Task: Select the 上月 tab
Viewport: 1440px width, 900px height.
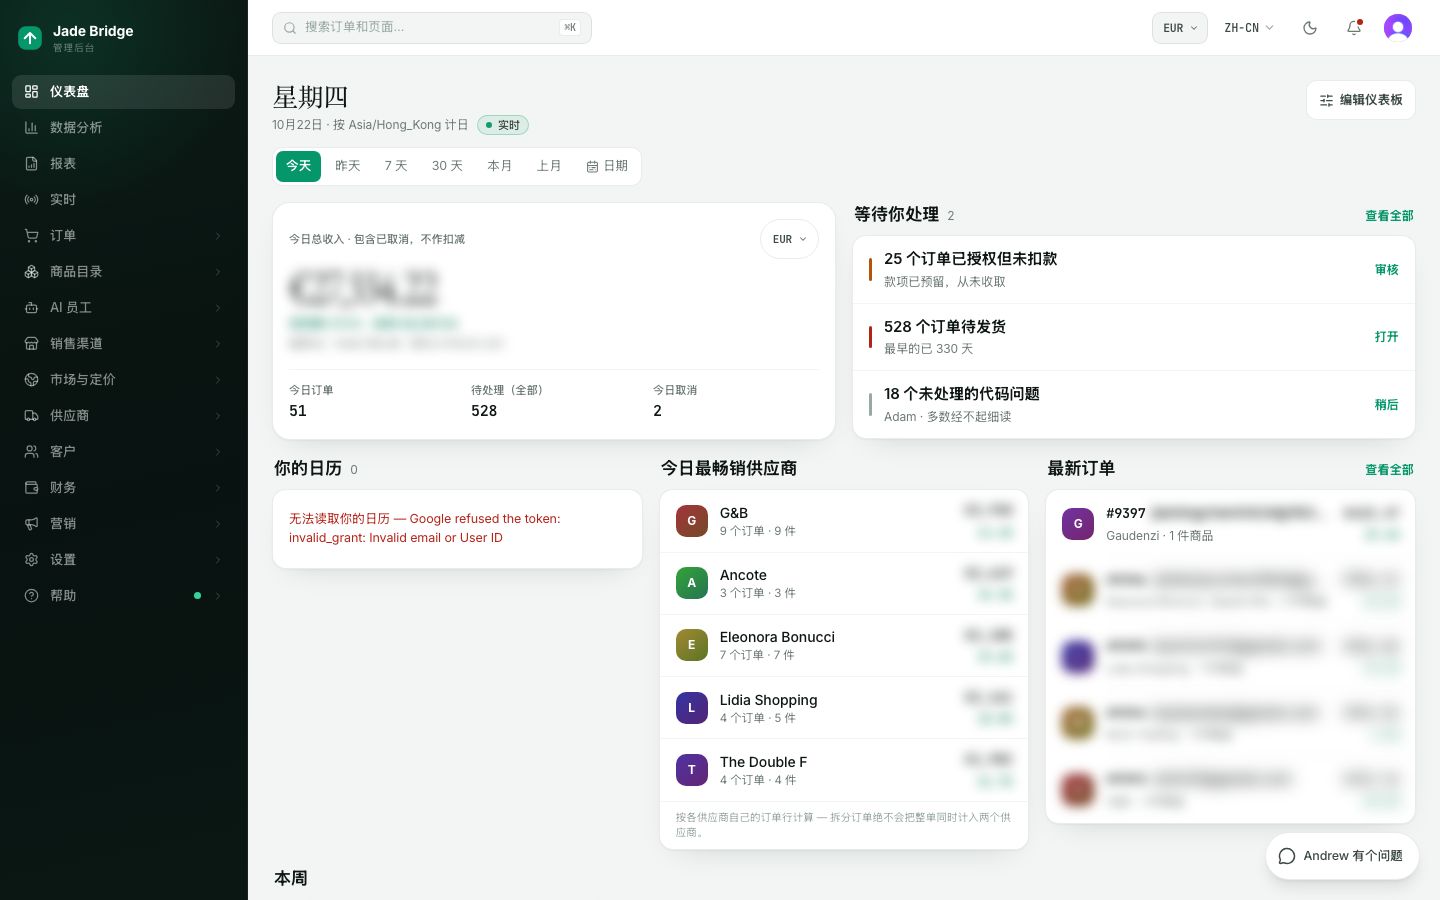Action: pos(549,166)
